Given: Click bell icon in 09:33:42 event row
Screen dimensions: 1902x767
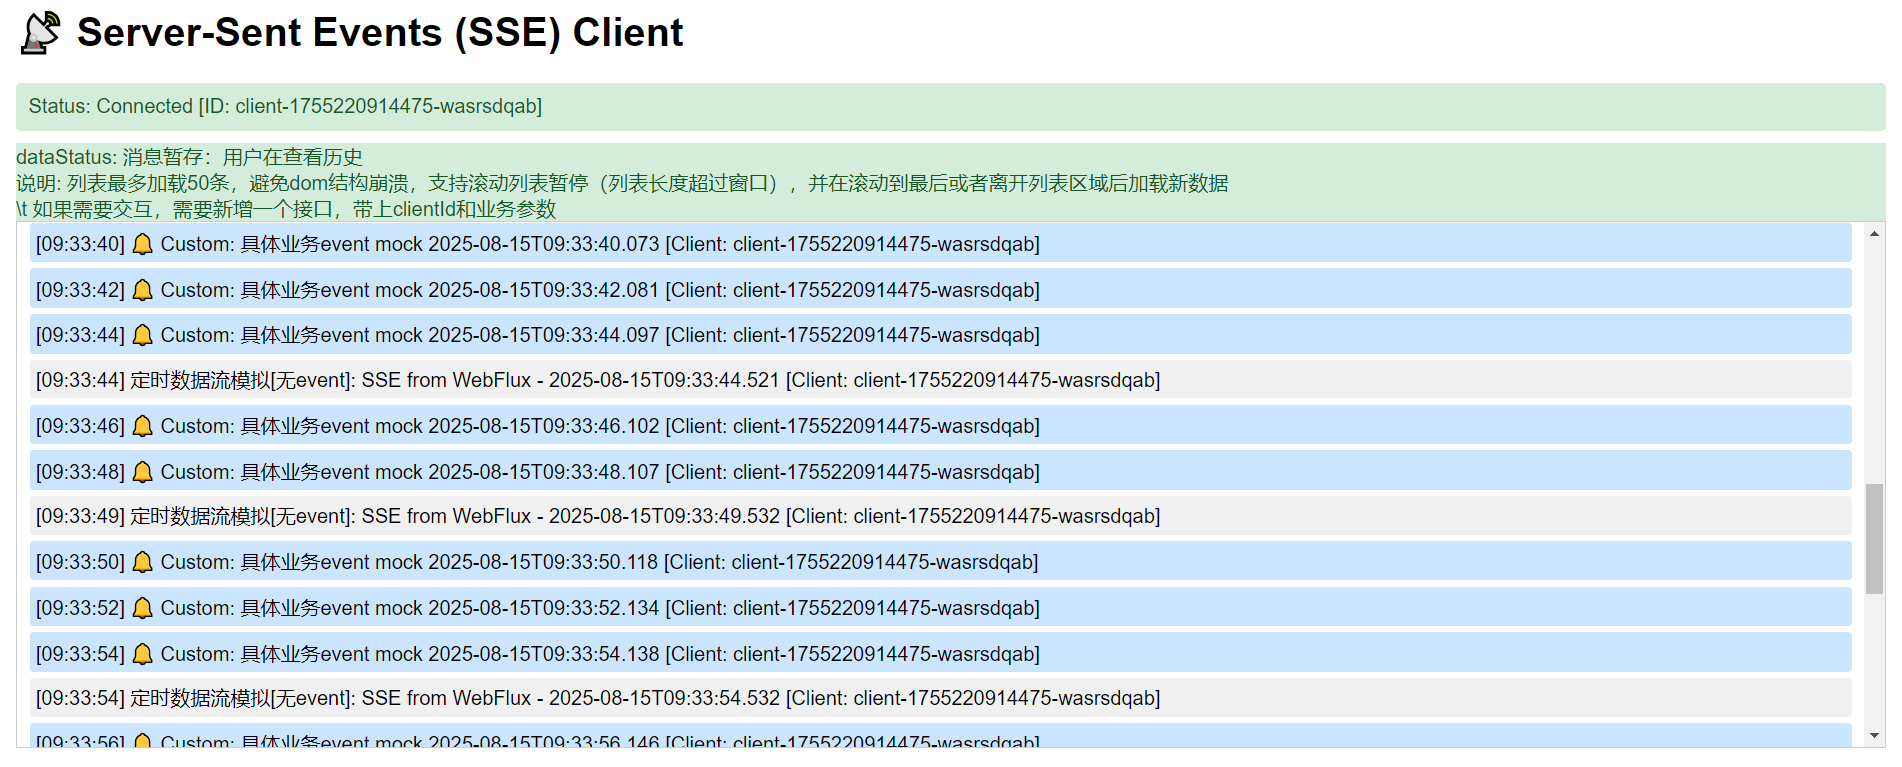Looking at the screenshot, I should (143, 290).
